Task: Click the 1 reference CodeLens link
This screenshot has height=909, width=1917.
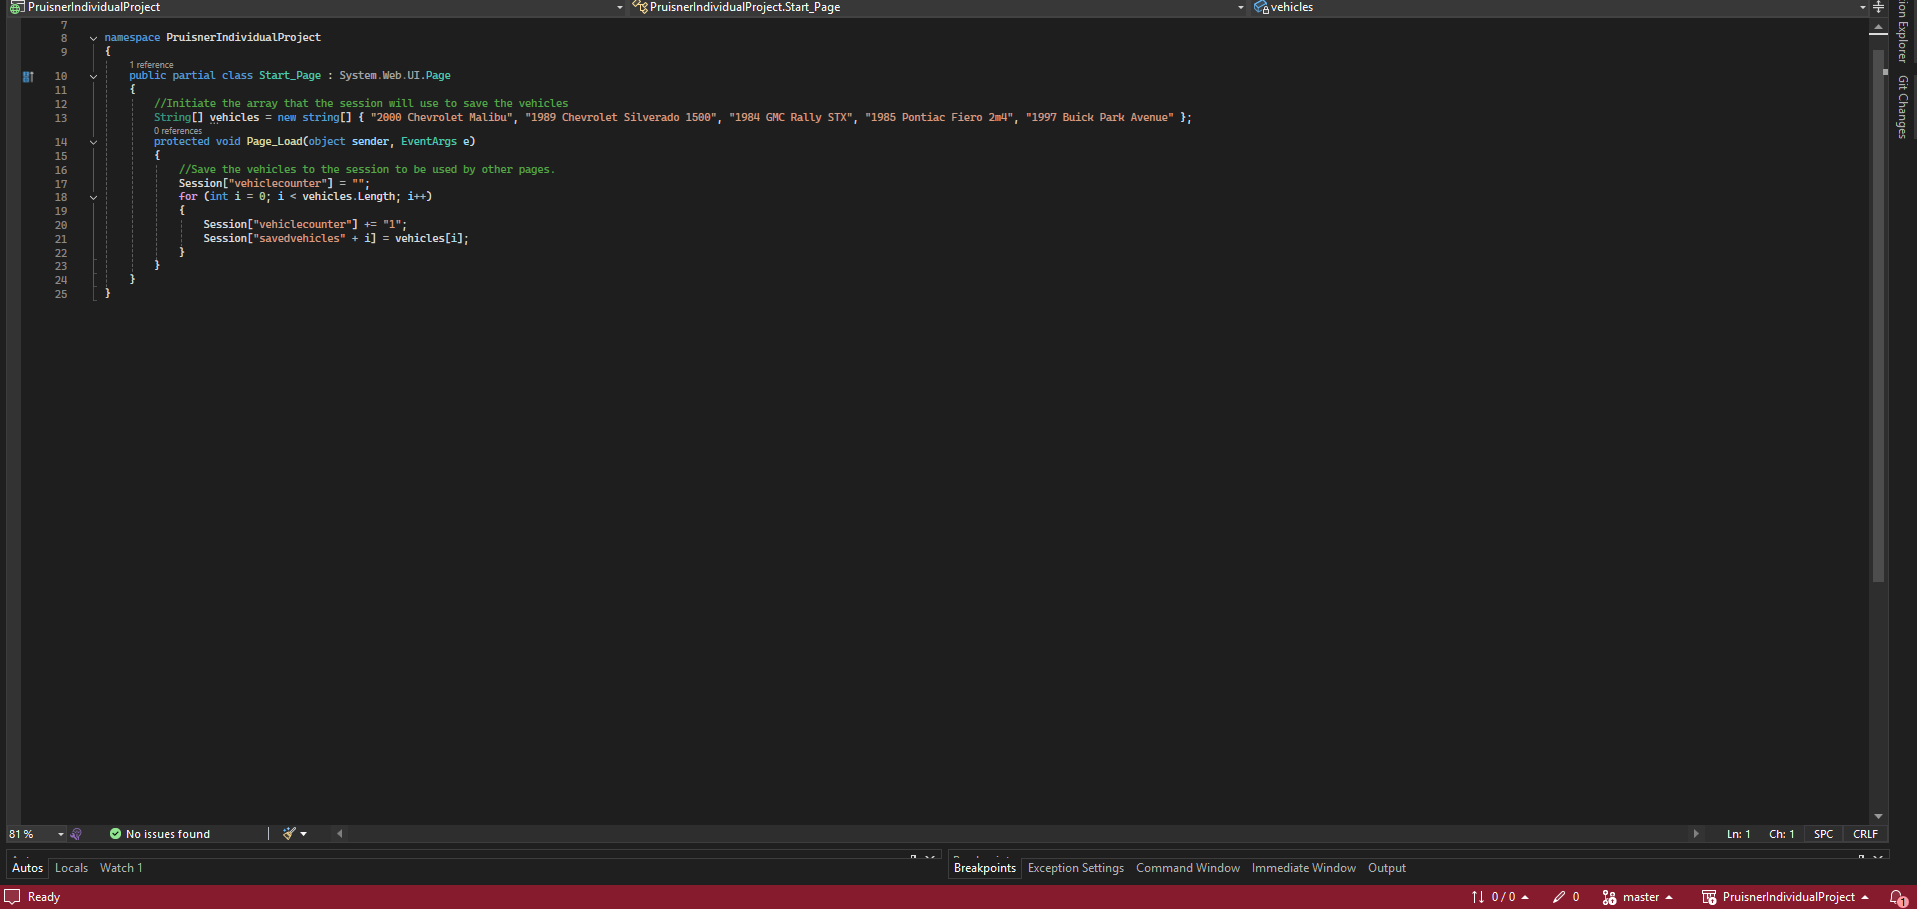Action: pos(151,65)
